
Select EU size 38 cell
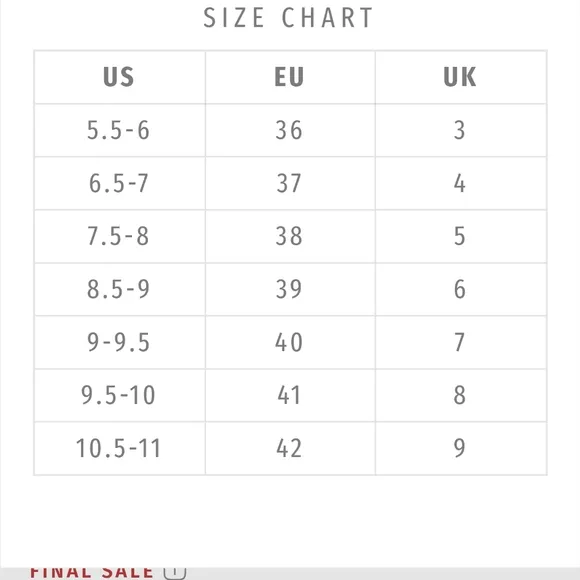(x=290, y=236)
